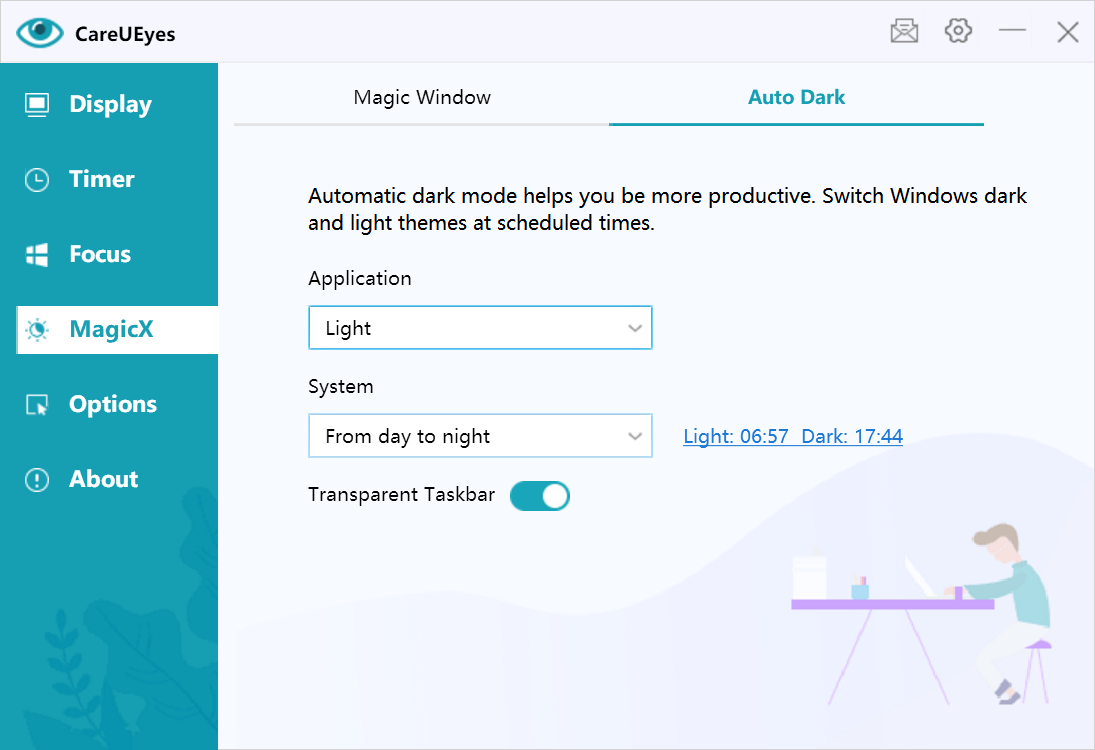Image resolution: width=1095 pixels, height=750 pixels.
Task: Open the About section label
Action: (103, 480)
